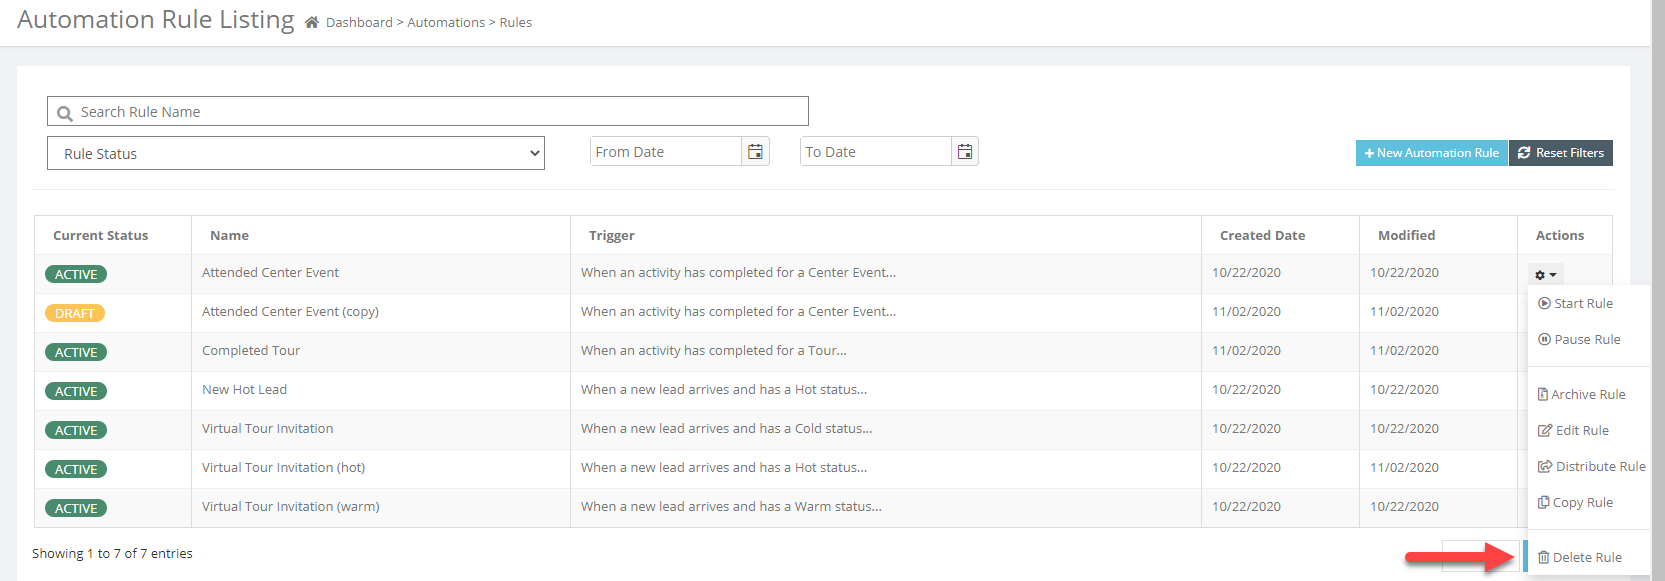Choose Edit Rule option
The width and height of the screenshot is (1665, 581).
pyautogui.click(x=1573, y=430)
